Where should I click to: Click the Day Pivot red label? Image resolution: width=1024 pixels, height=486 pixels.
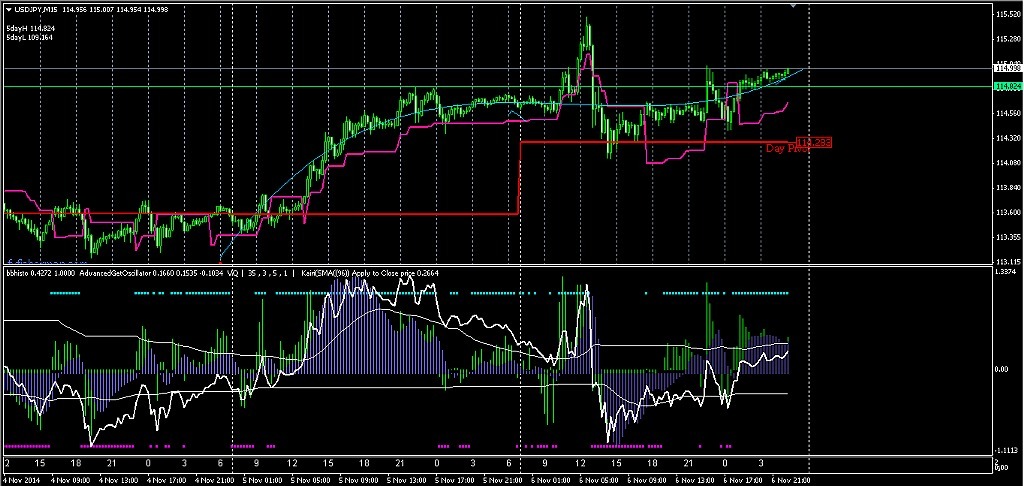pyautogui.click(x=787, y=149)
